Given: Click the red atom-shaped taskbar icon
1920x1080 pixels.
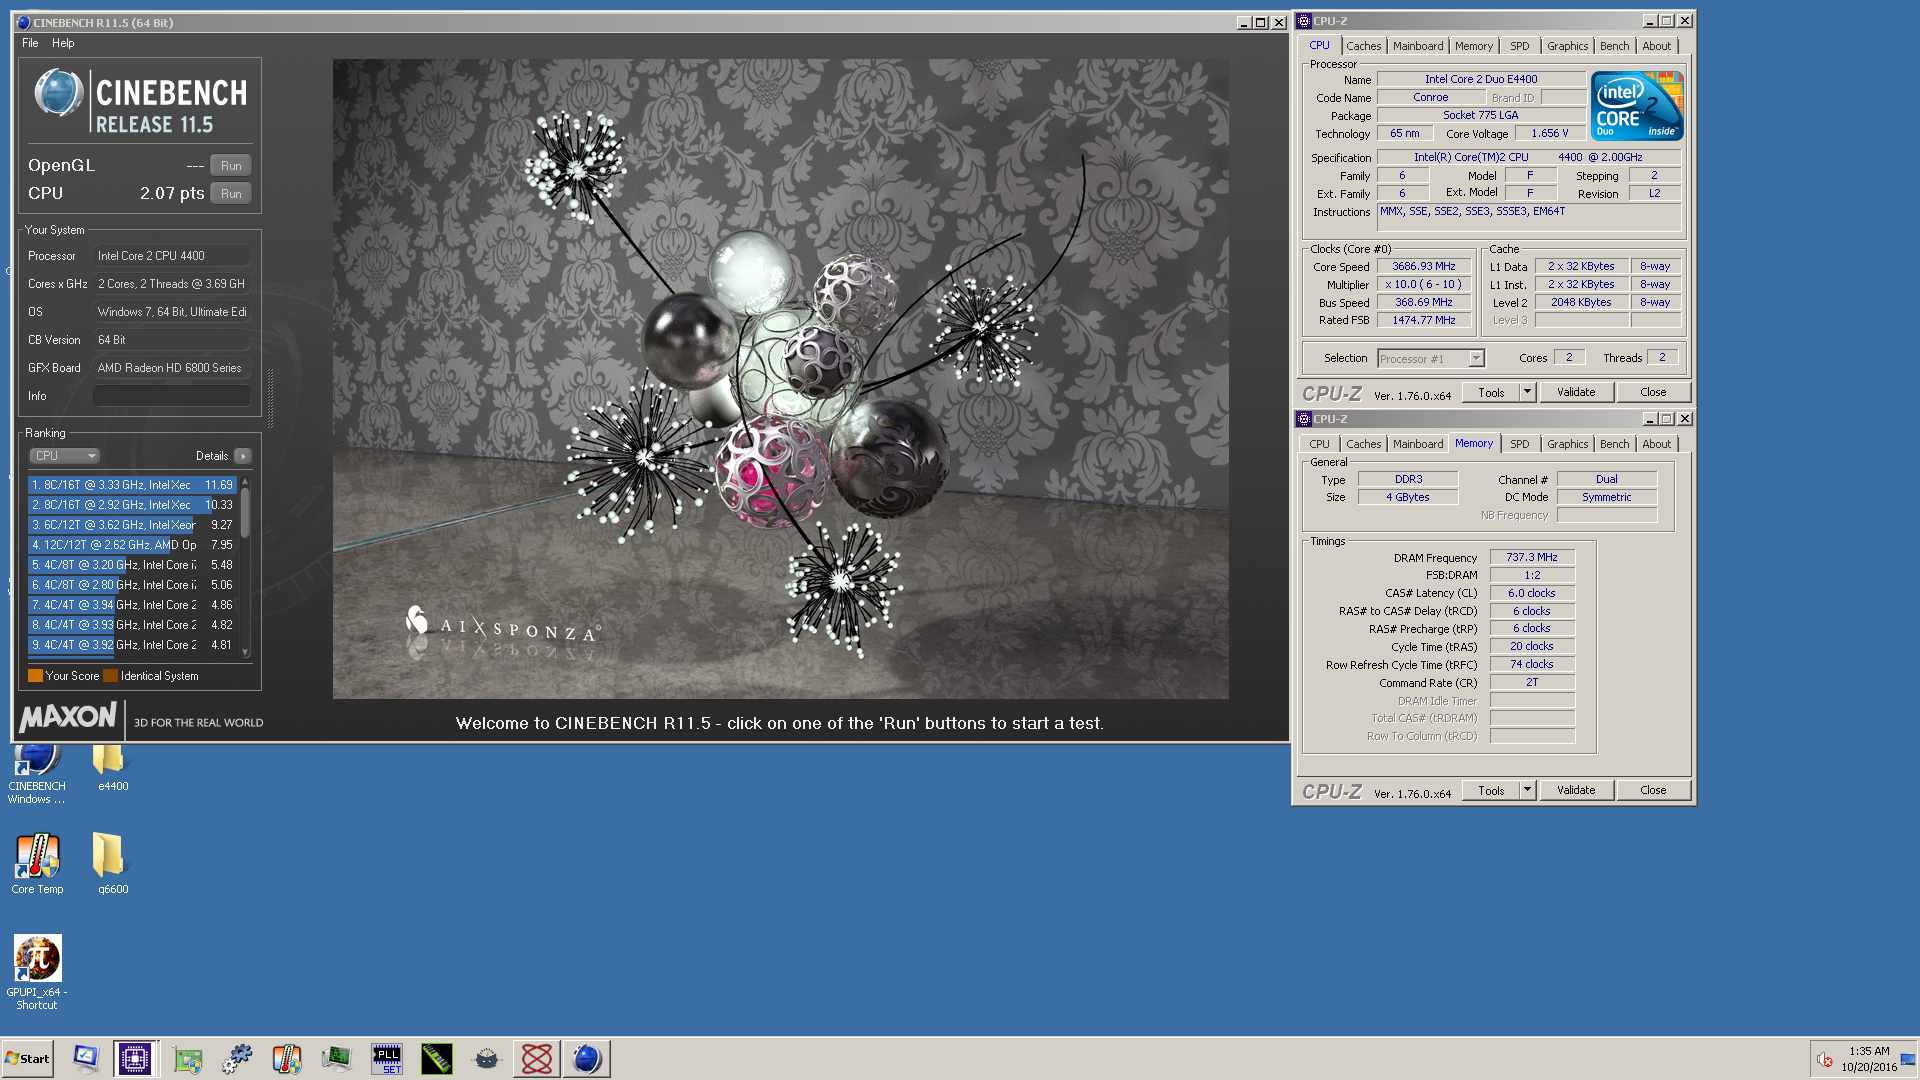Looking at the screenshot, I should tap(537, 1059).
